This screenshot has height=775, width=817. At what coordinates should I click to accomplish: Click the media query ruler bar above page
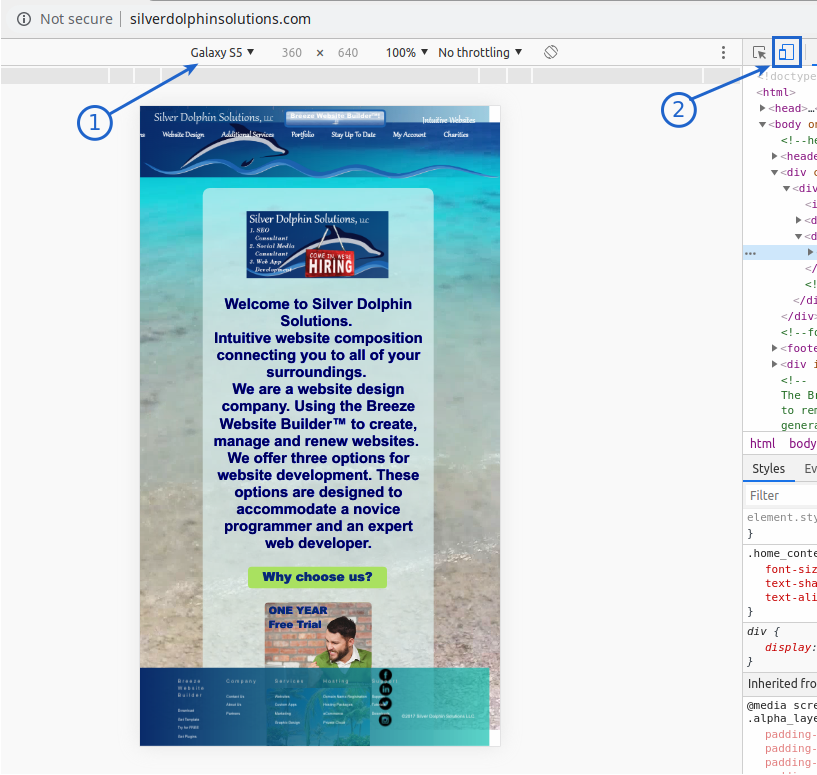click(371, 76)
